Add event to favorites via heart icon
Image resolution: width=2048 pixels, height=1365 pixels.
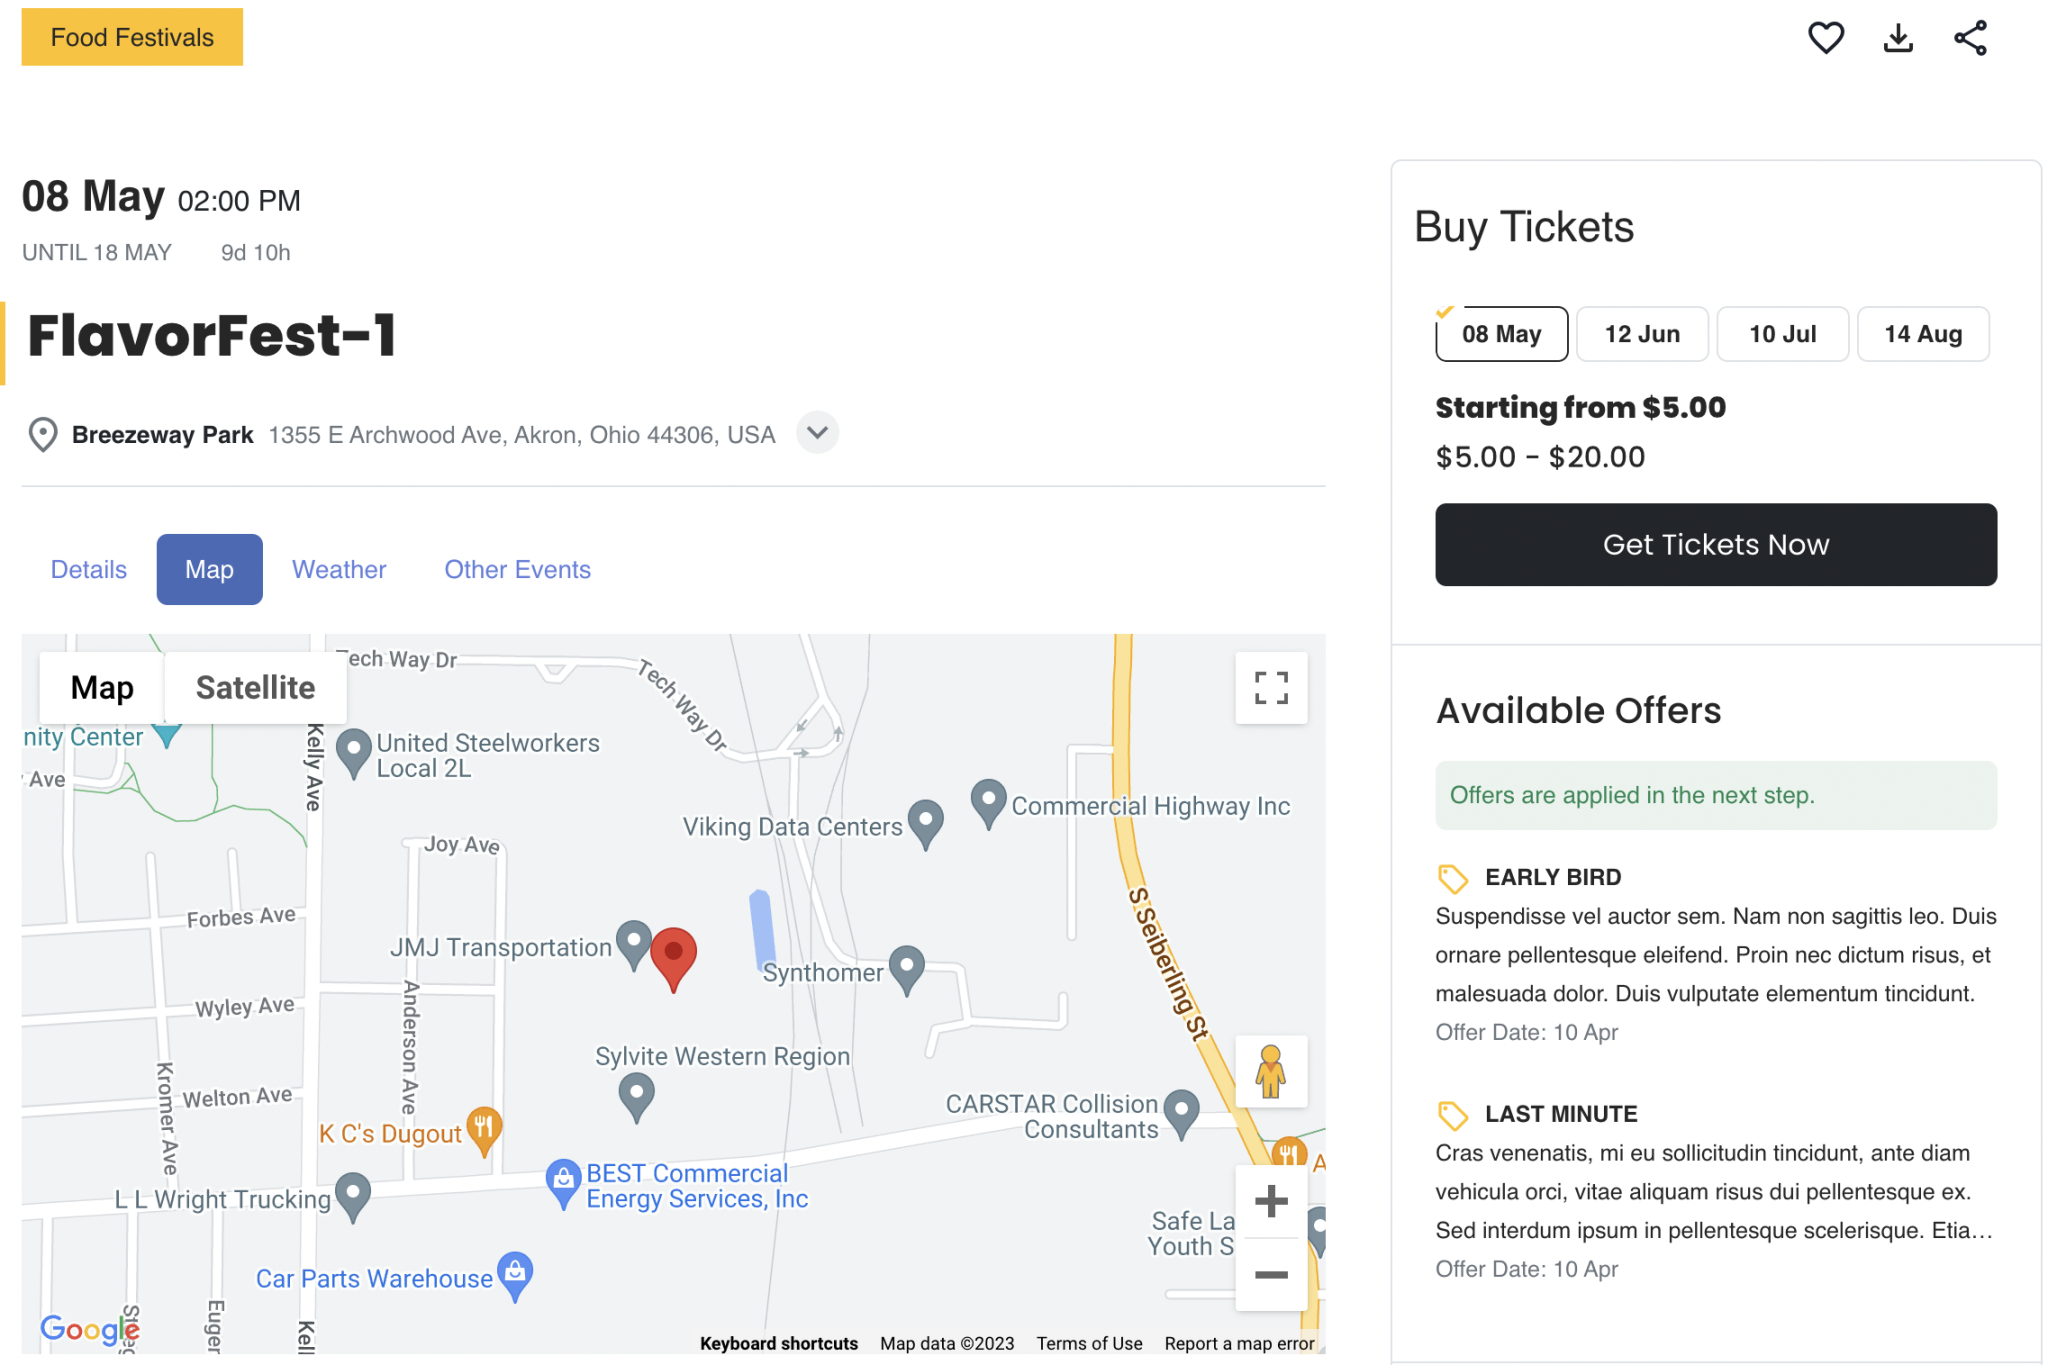pyautogui.click(x=1825, y=37)
